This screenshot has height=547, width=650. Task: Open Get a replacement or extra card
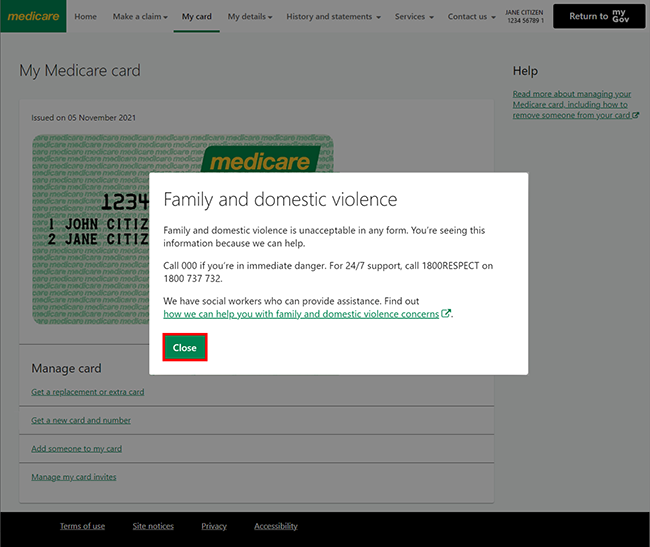pos(88,392)
